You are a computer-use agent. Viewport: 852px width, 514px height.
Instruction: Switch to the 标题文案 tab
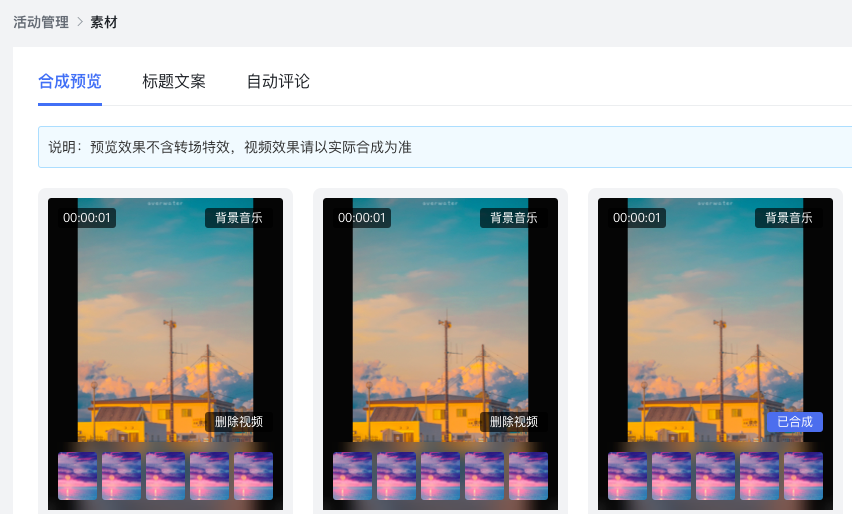[x=174, y=81]
